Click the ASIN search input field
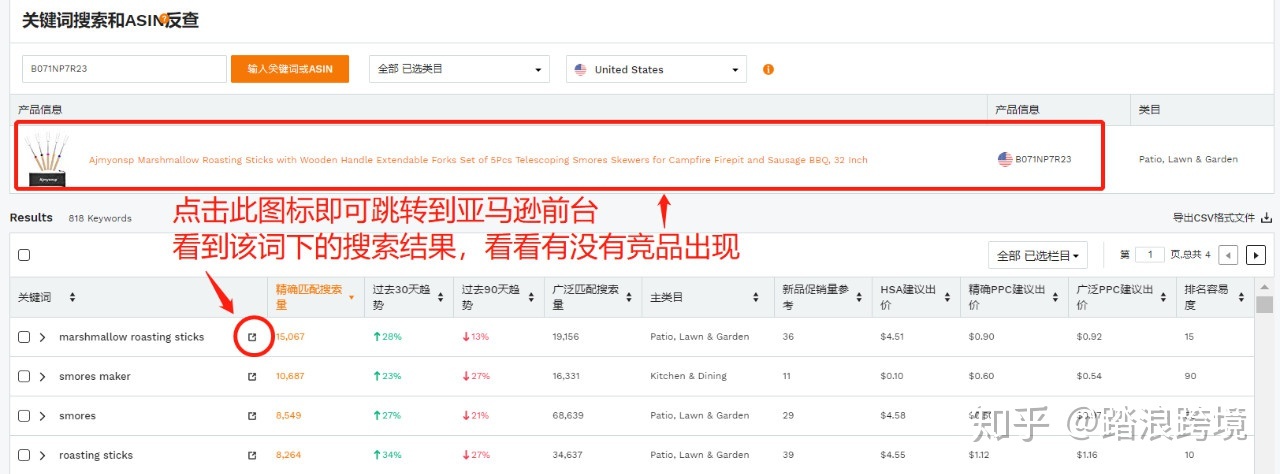Screen dimensions: 1280x474 124,69
